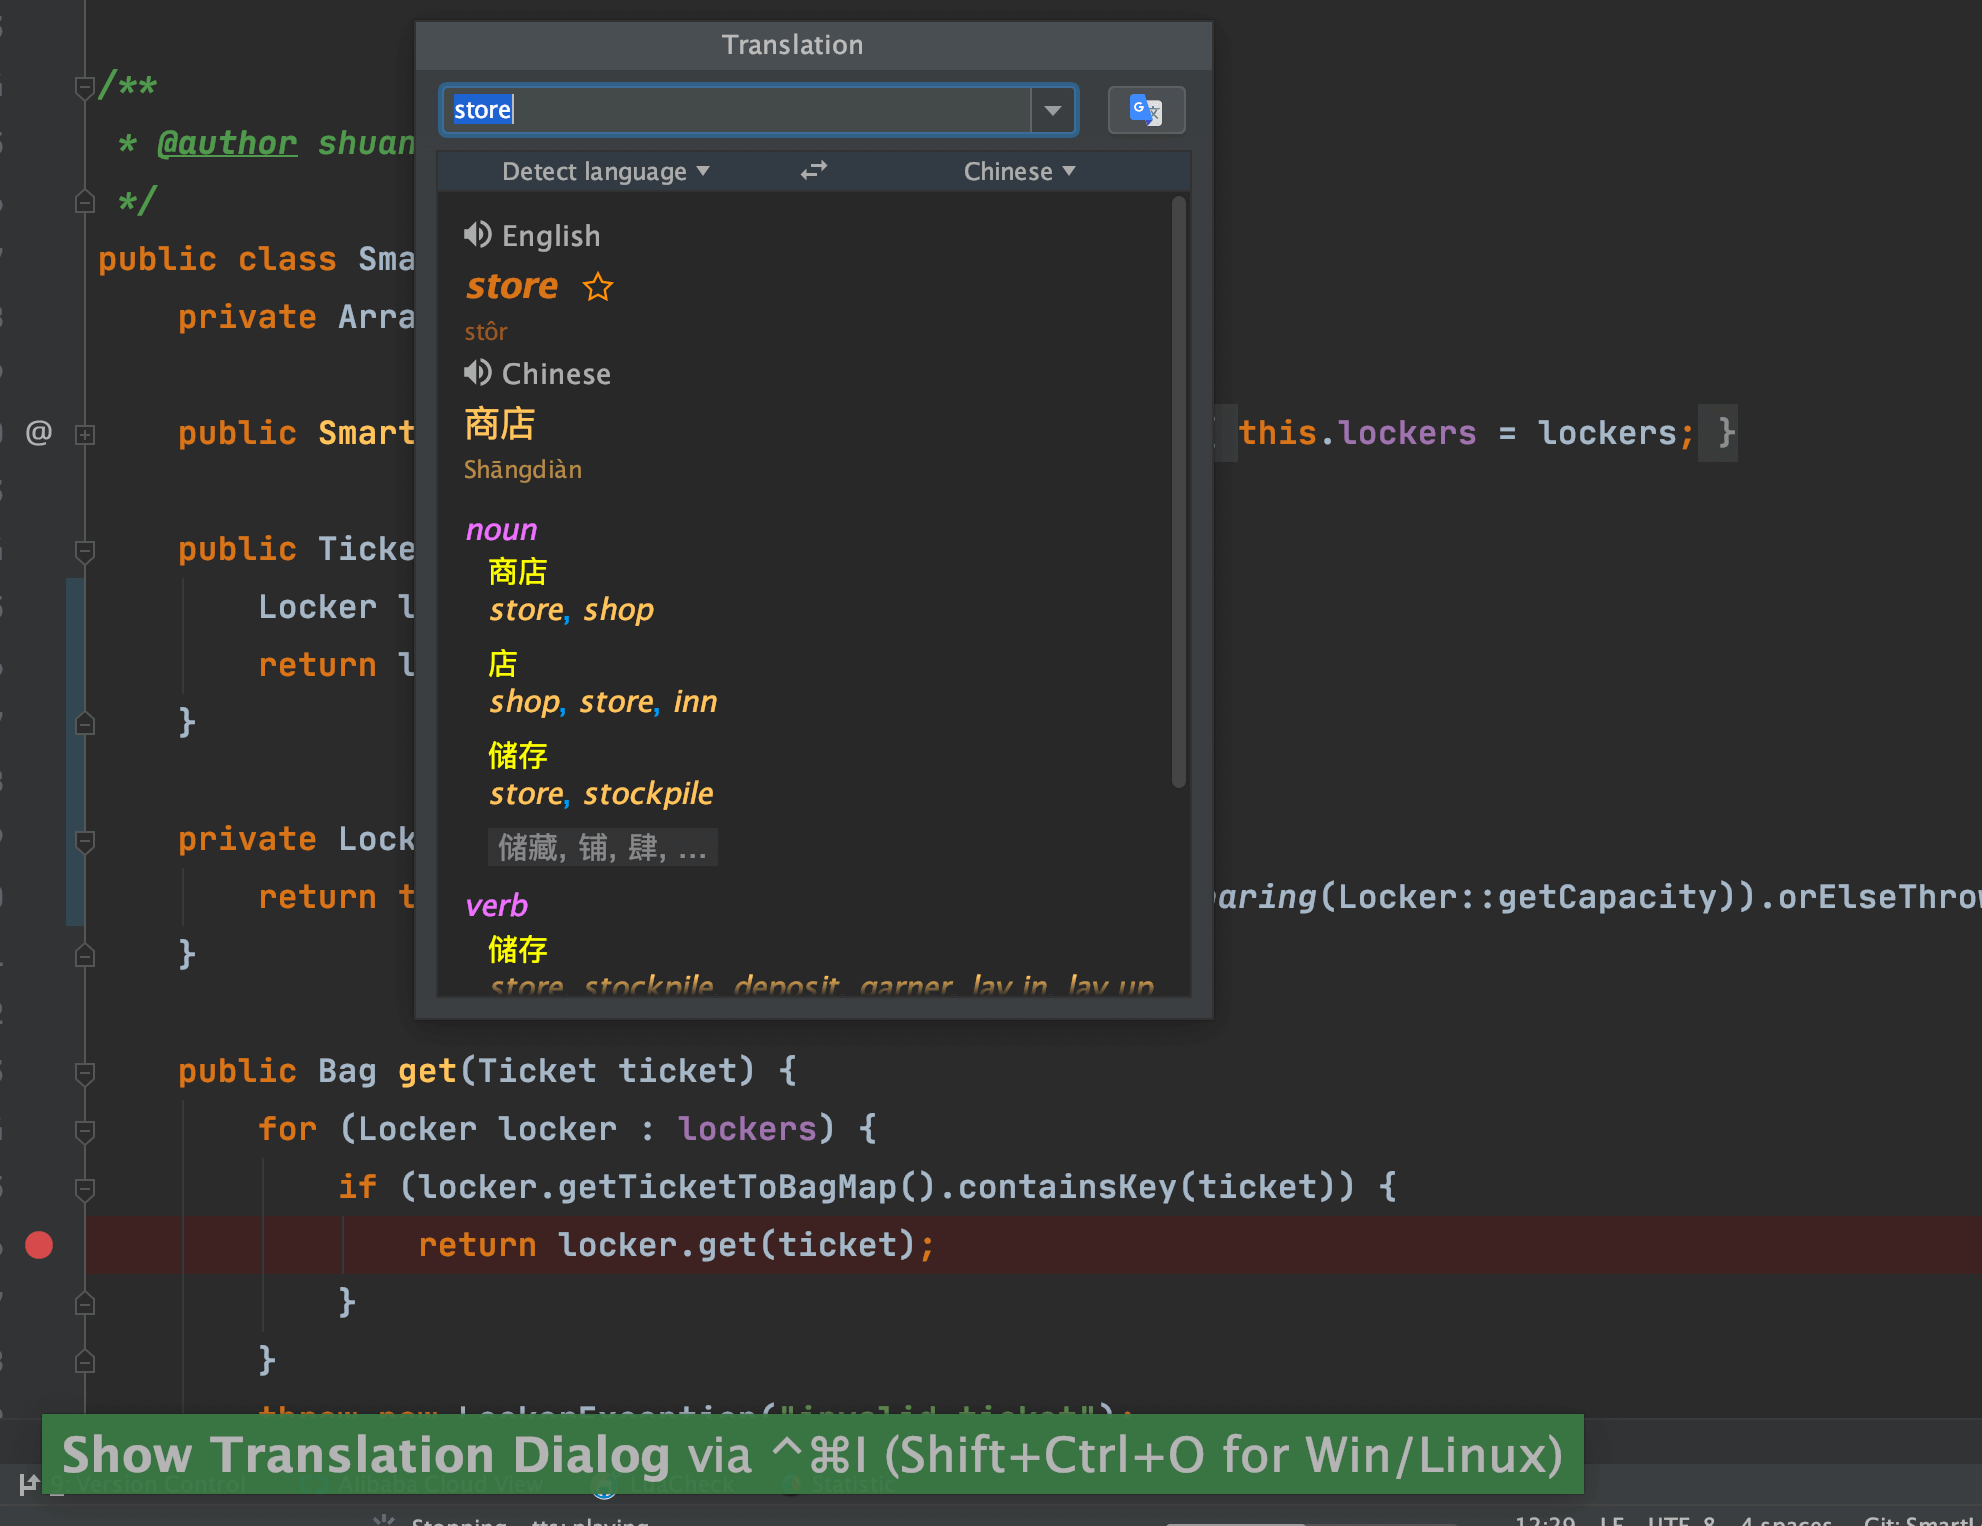Click the Google Translate icon button
This screenshot has height=1526, width=1982.
coord(1146,110)
